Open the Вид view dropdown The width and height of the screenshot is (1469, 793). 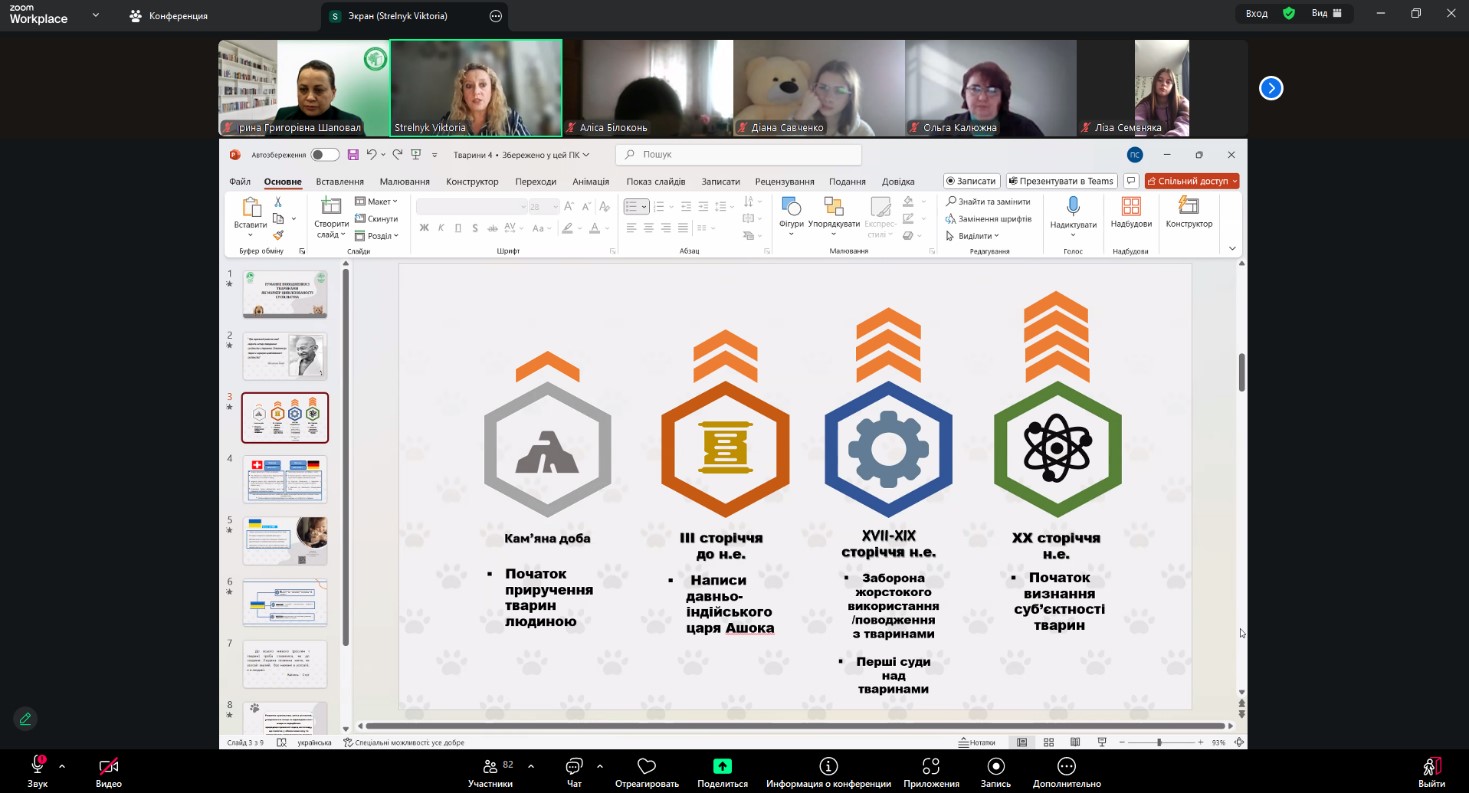[x=1325, y=13]
